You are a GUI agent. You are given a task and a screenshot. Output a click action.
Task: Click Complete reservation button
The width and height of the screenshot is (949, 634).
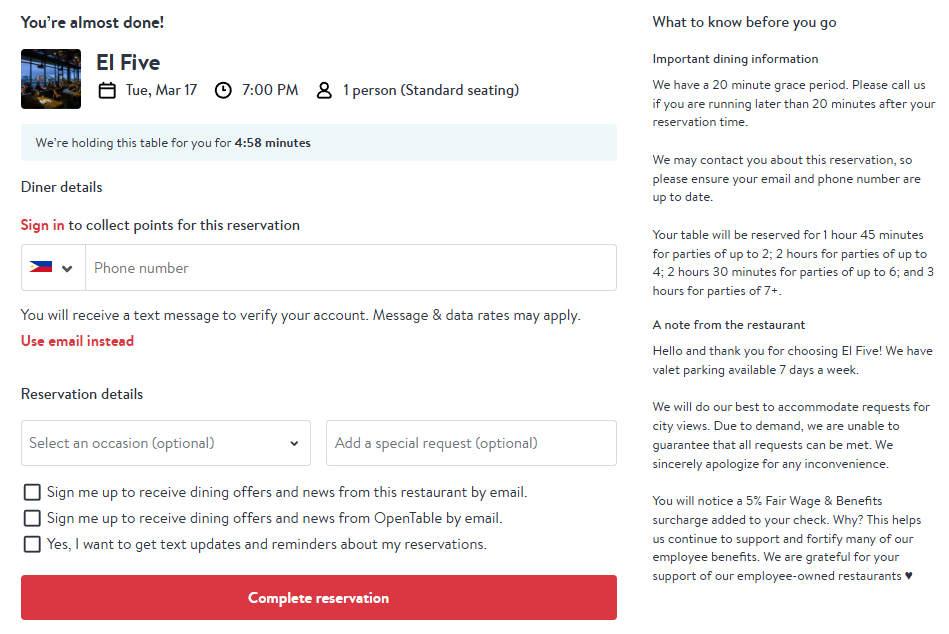click(x=319, y=598)
